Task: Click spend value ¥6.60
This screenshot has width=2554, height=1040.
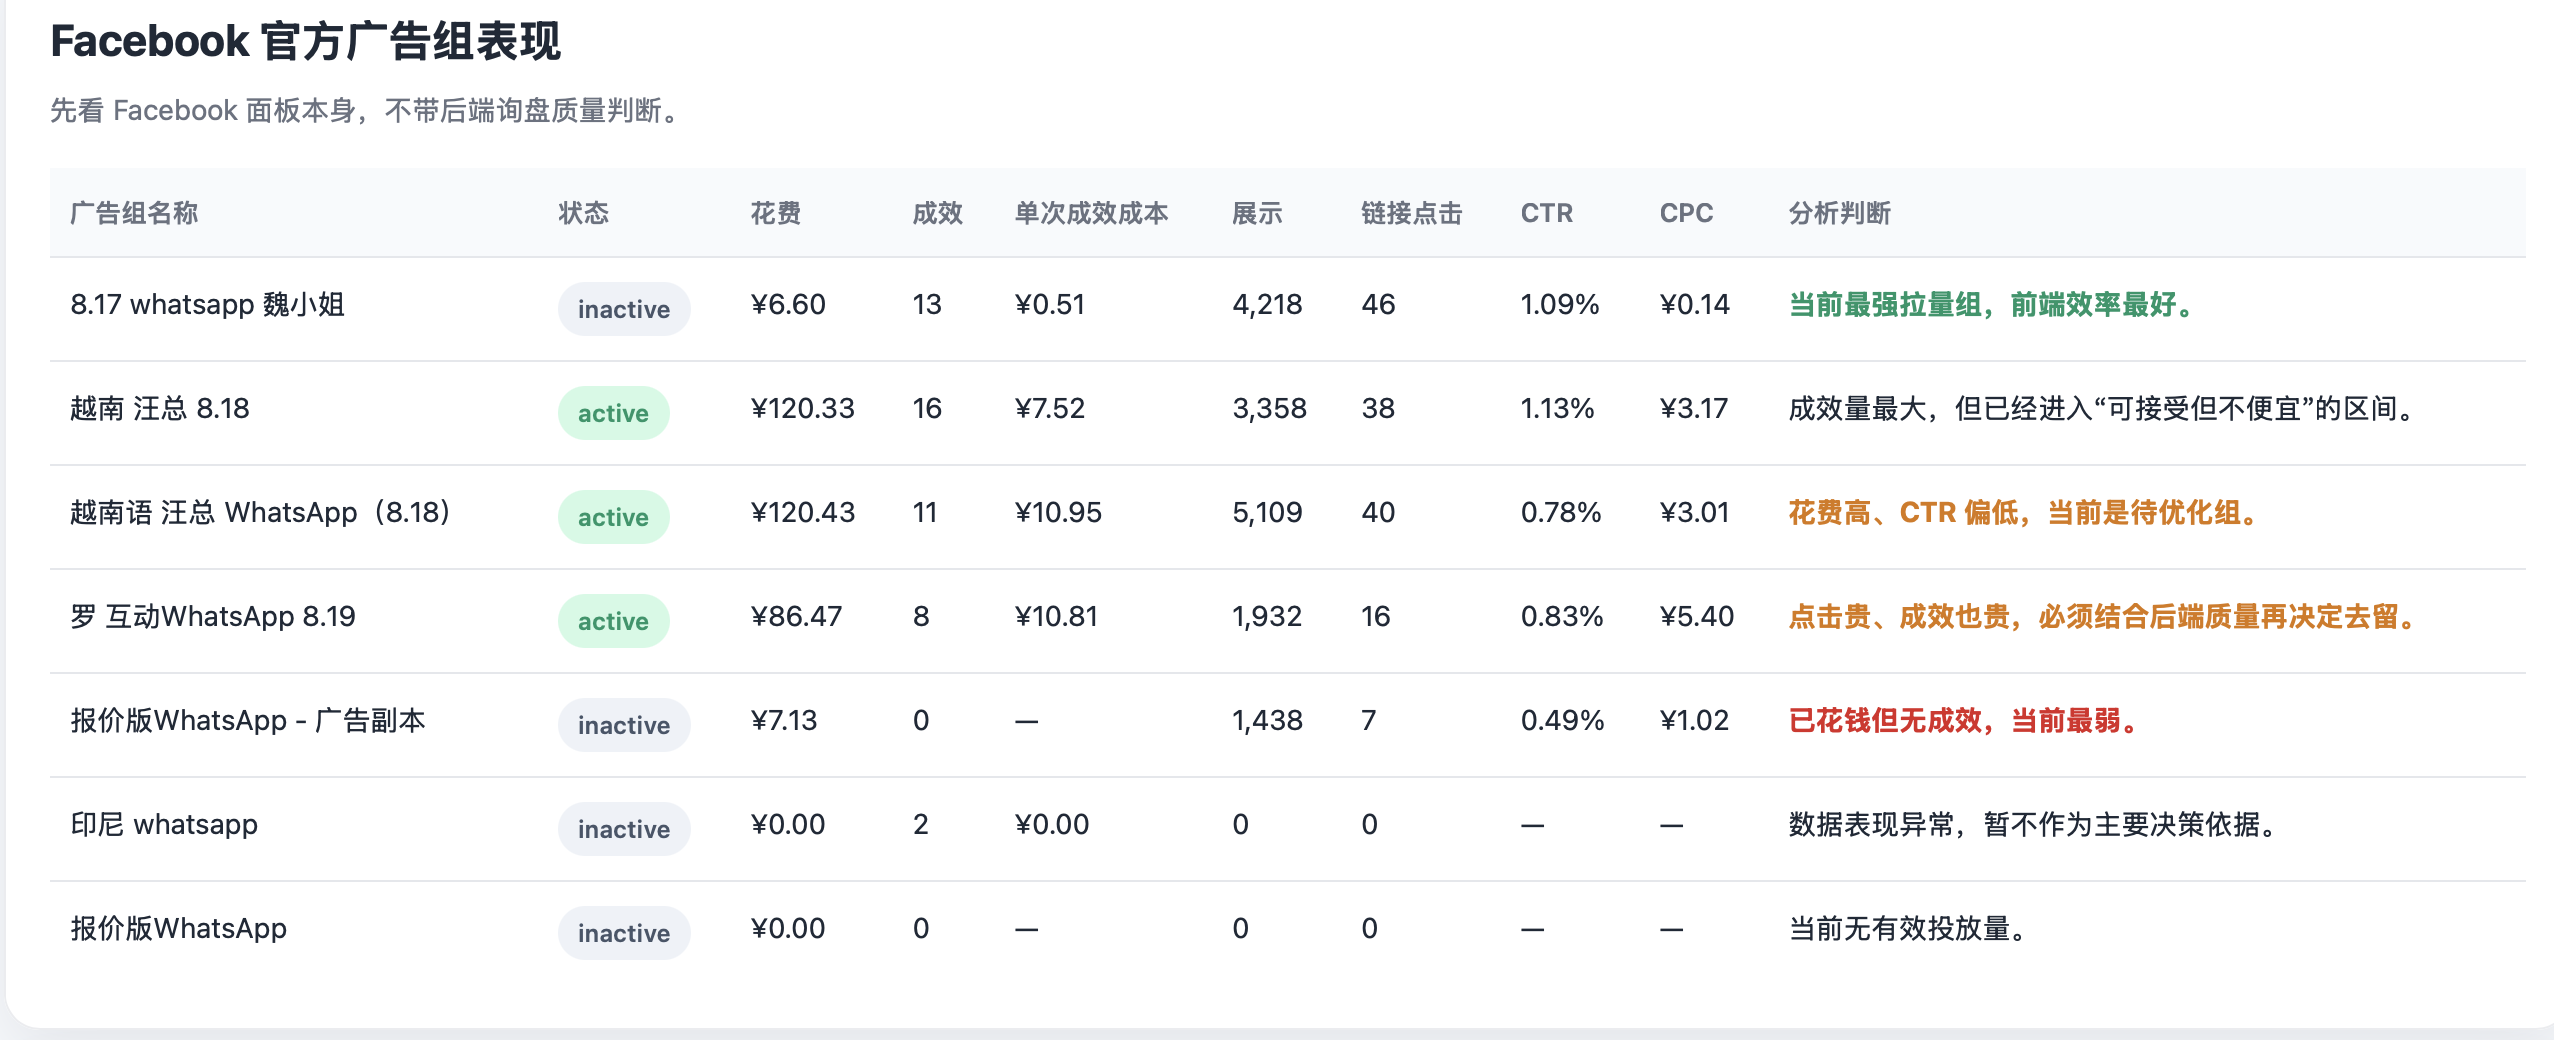Action: coord(788,304)
